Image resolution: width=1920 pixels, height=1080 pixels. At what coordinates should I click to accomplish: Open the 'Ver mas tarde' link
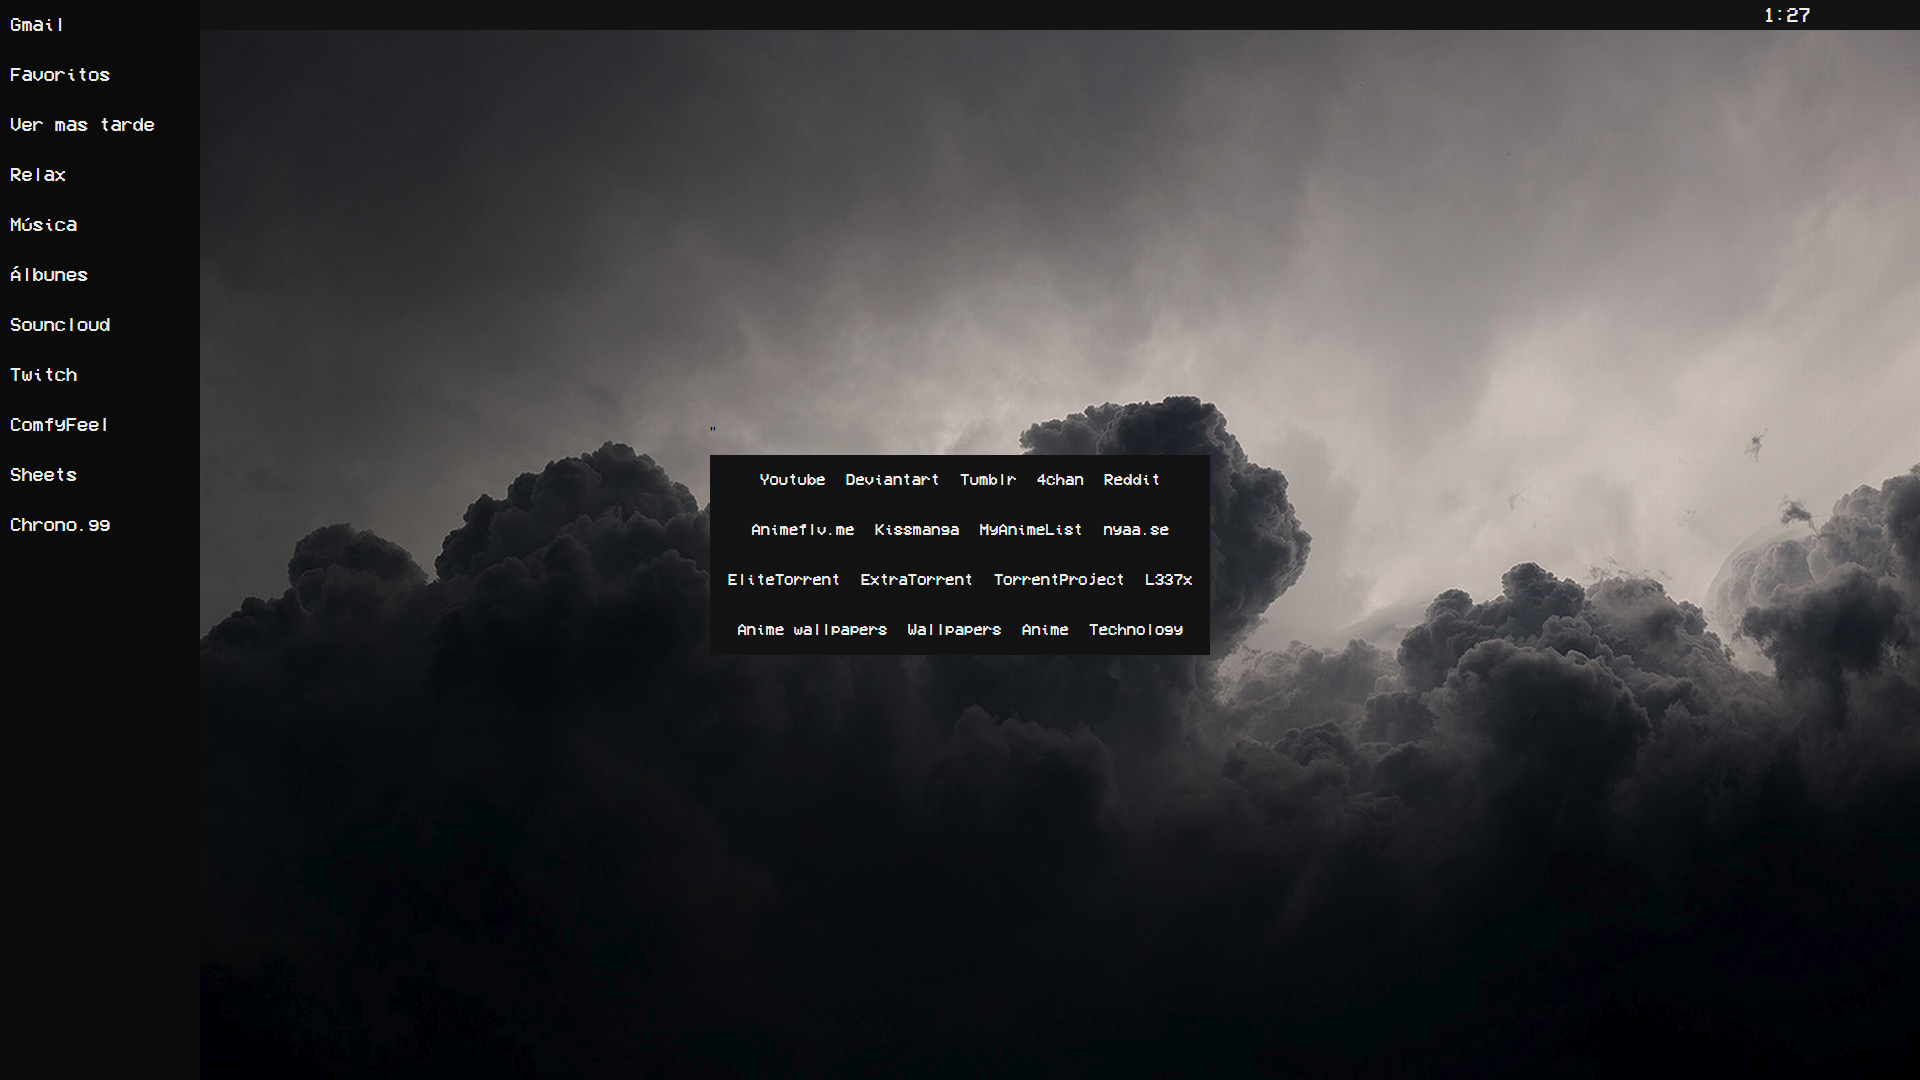[x=82, y=125]
